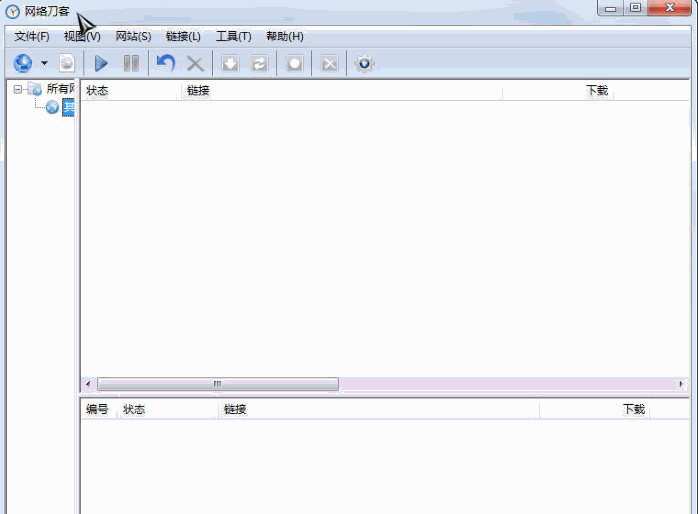Screen dimensions: 698x514
Task: Sort lower list by 状态 column header
Action: 168,409
